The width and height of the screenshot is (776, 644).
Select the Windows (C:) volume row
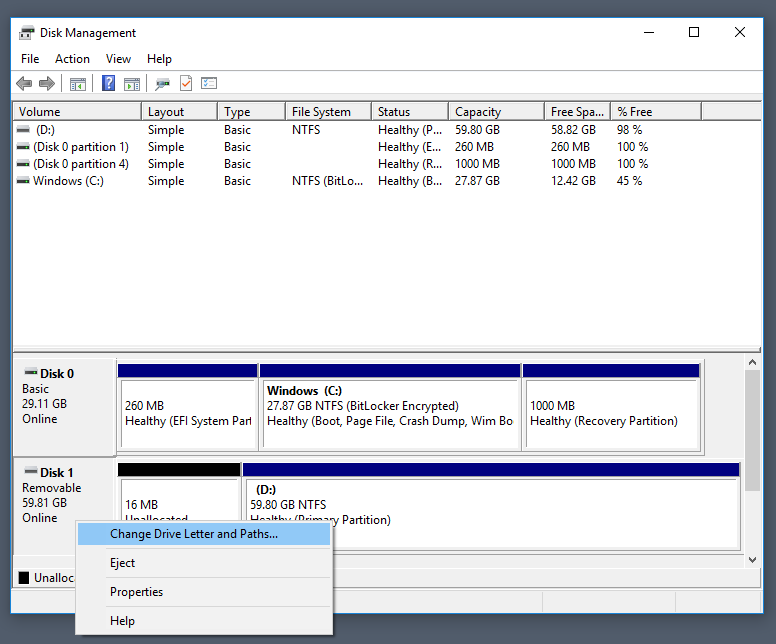click(x=329, y=181)
